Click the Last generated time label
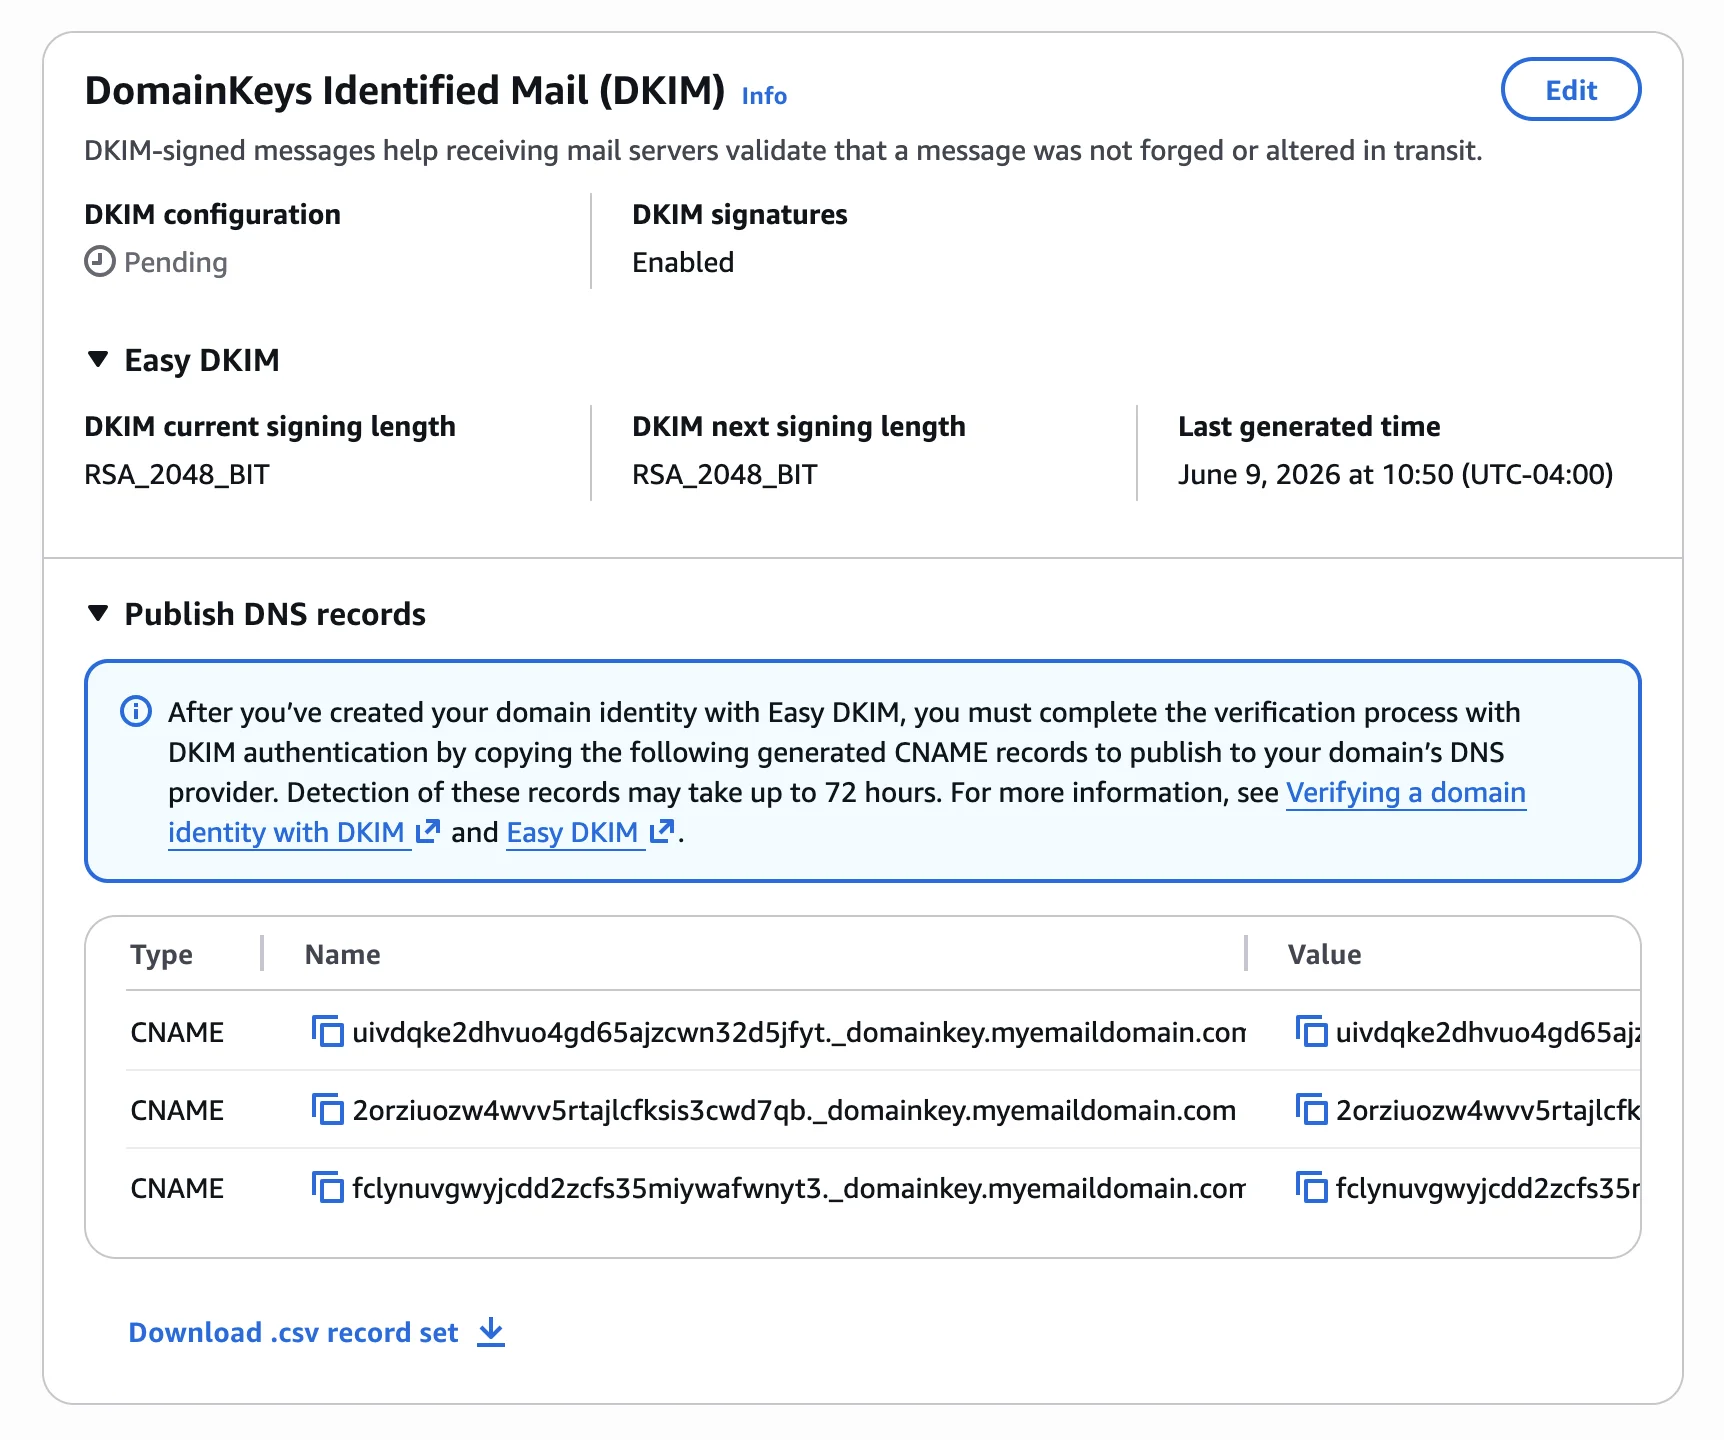1724x1440 pixels. coord(1309,426)
